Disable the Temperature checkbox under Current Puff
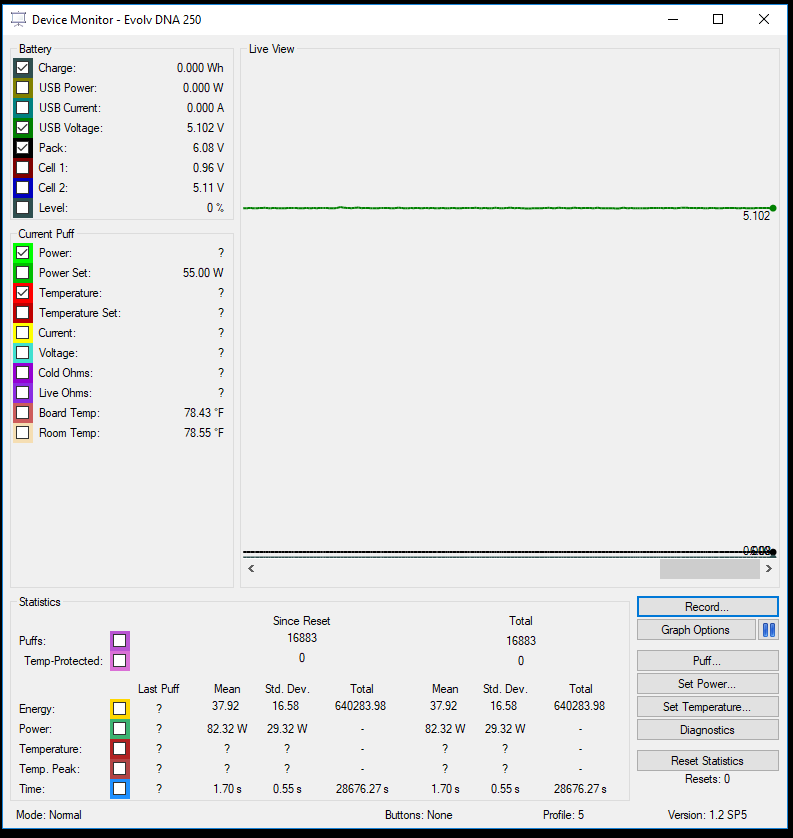 (22, 293)
